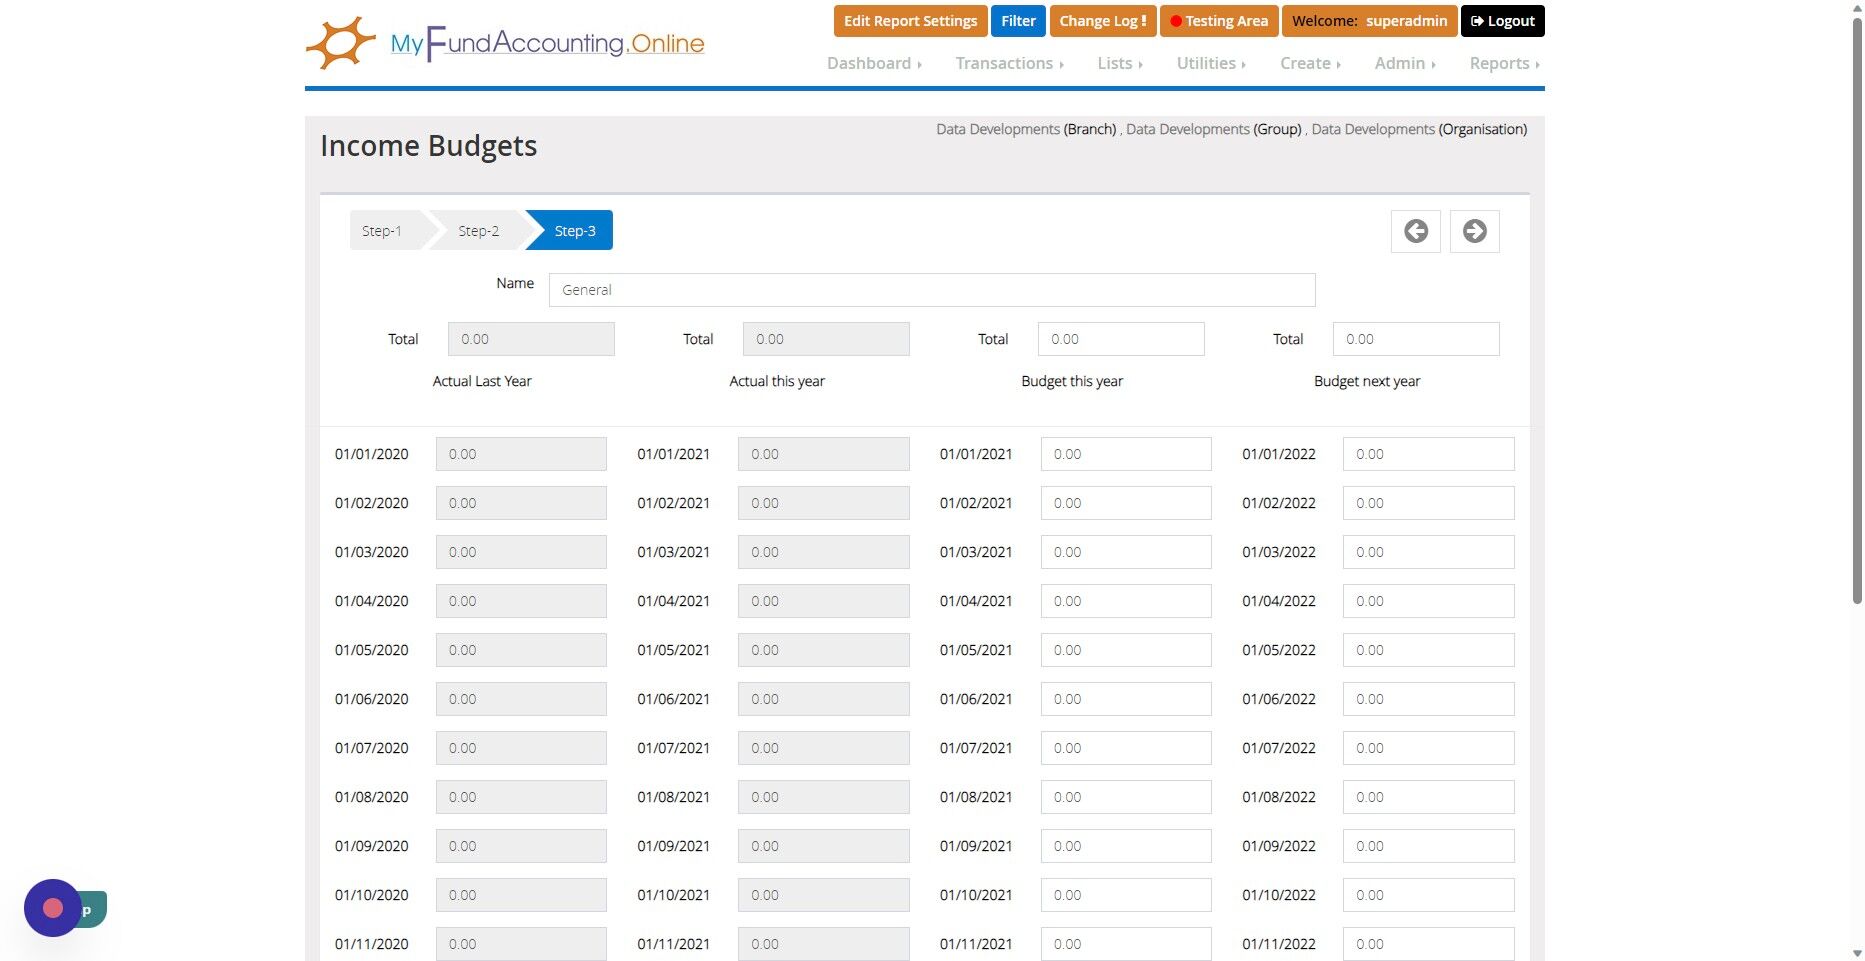Click the next step arrow icon
The height and width of the screenshot is (961, 1865).
1474,231
